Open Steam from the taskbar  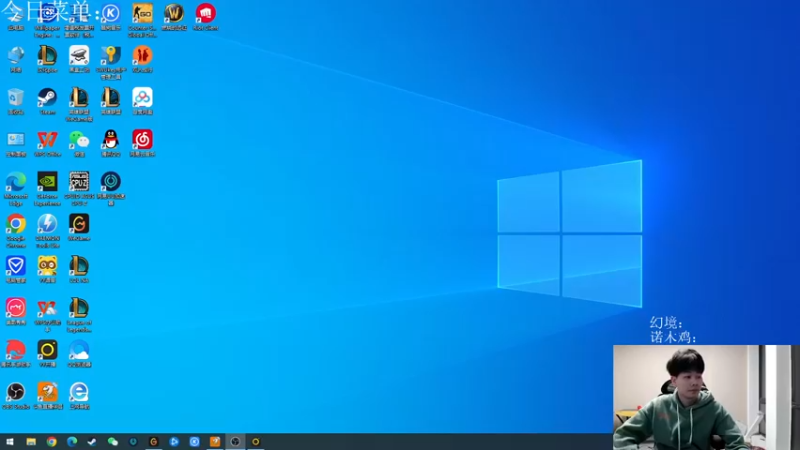tap(92, 442)
